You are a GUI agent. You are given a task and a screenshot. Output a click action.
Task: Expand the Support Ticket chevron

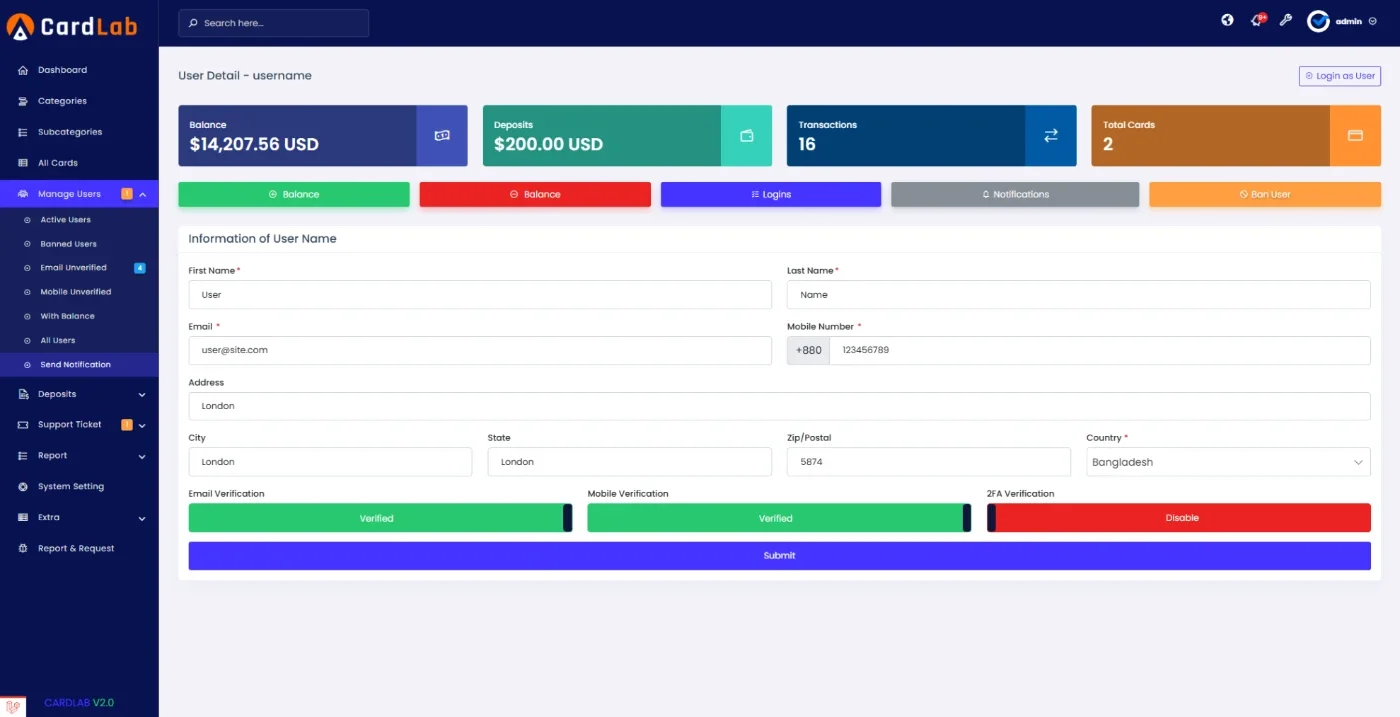pos(142,426)
